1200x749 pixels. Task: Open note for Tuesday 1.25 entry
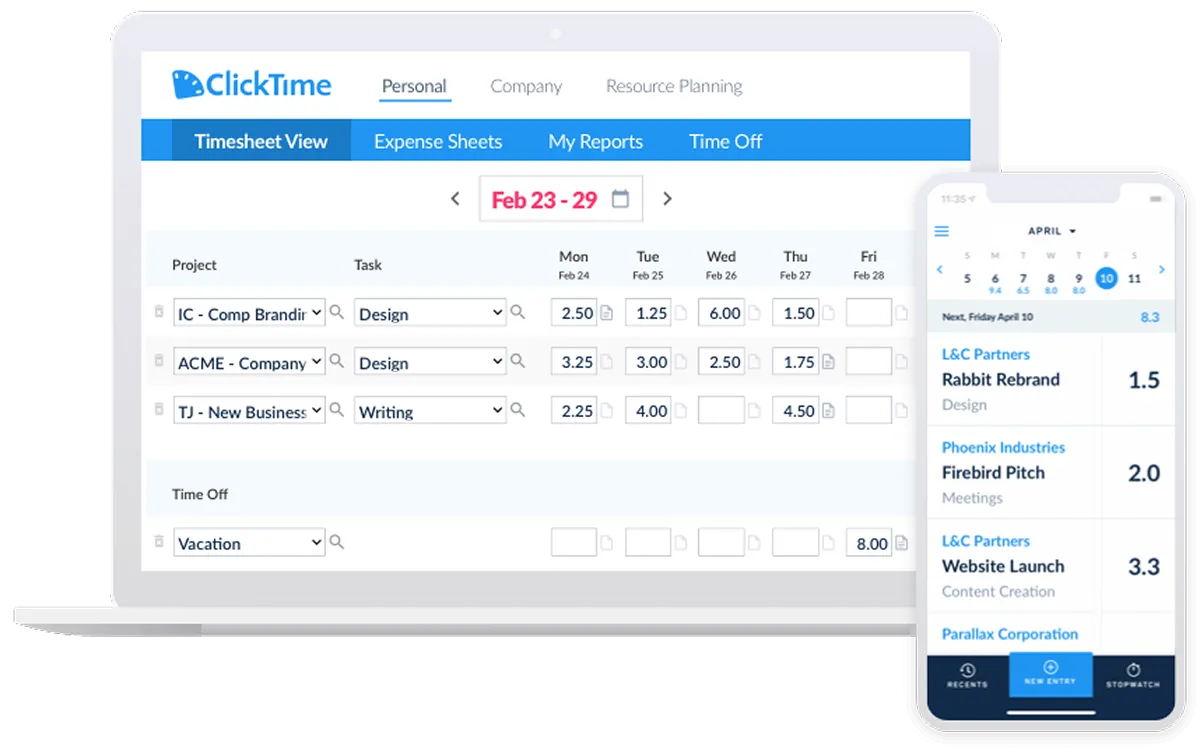[x=680, y=313]
